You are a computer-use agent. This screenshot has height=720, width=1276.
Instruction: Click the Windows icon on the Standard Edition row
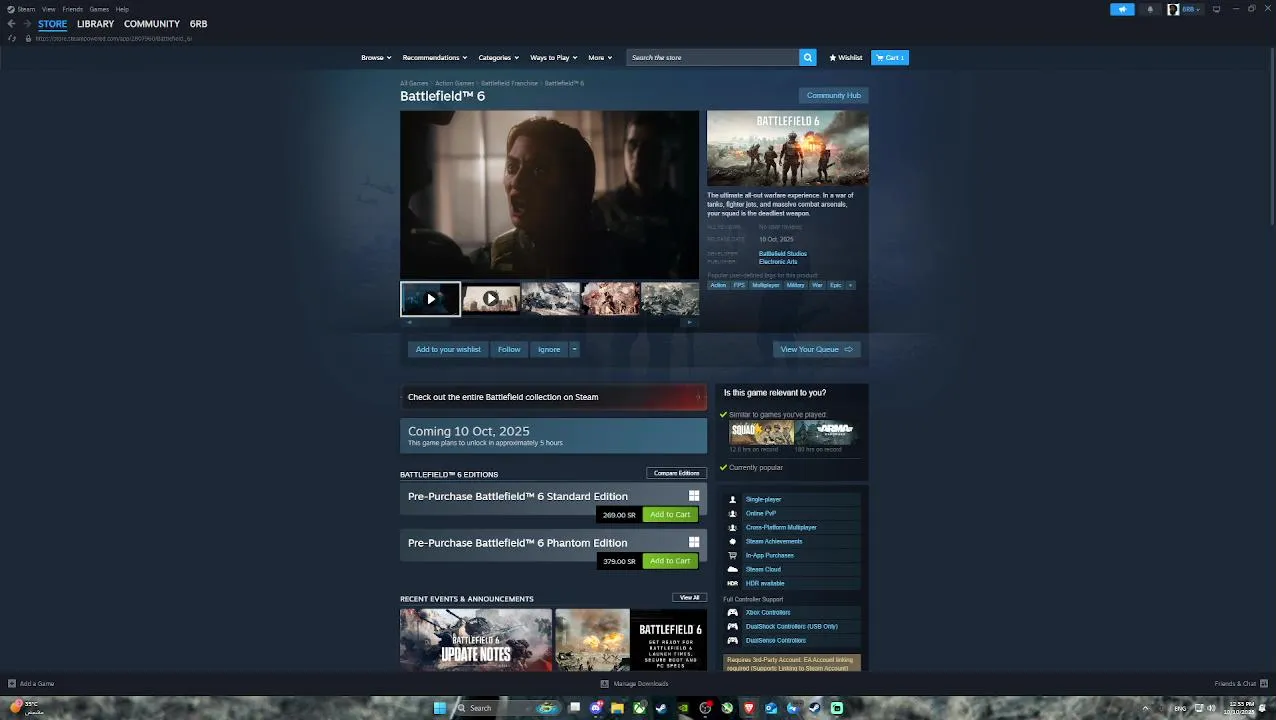pos(694,496)
